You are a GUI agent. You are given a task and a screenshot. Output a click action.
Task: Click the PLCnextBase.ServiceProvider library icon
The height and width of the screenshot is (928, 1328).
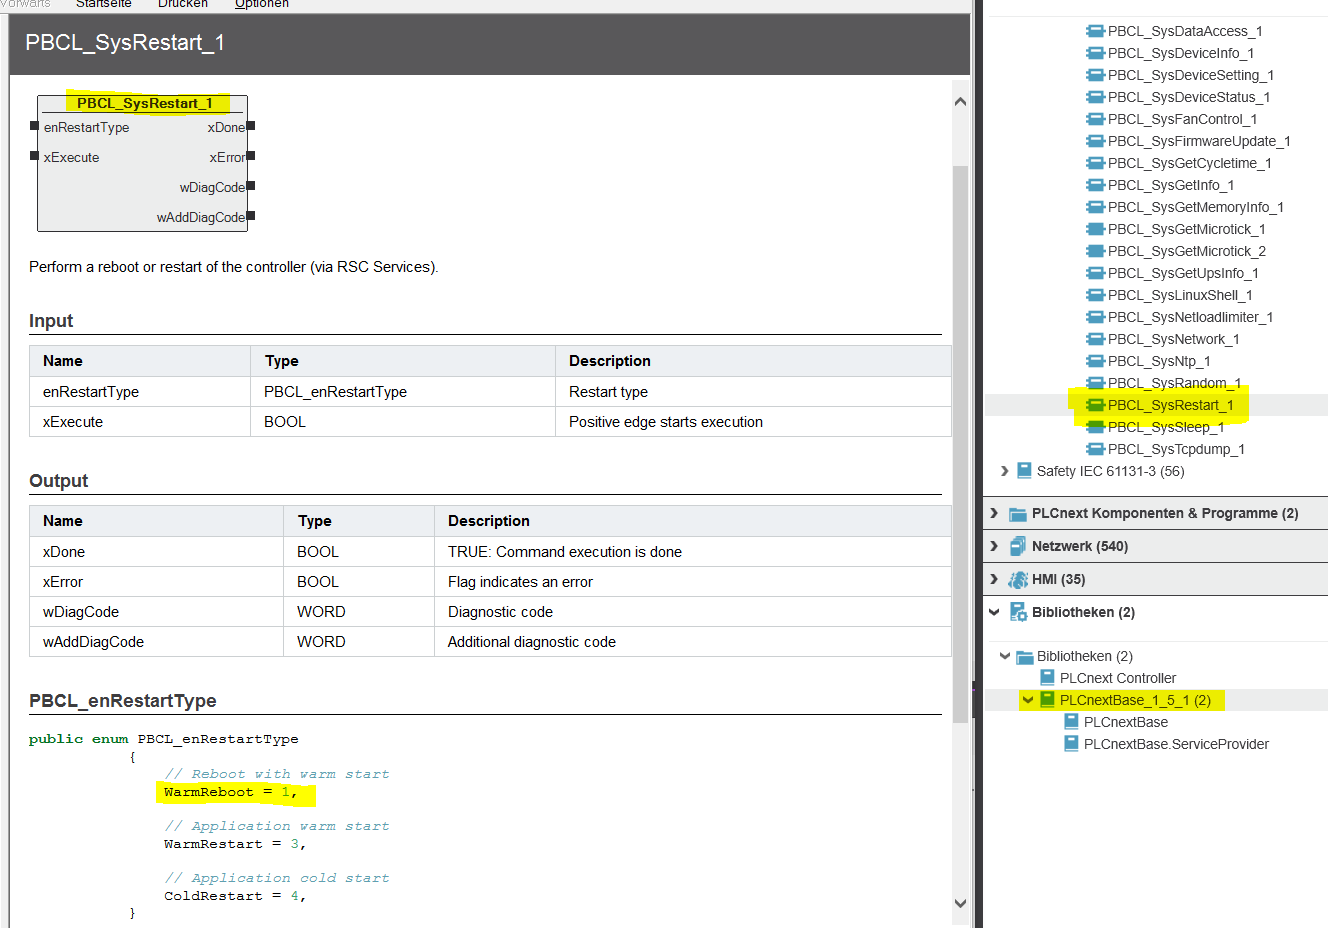(x=1071, y=743)
